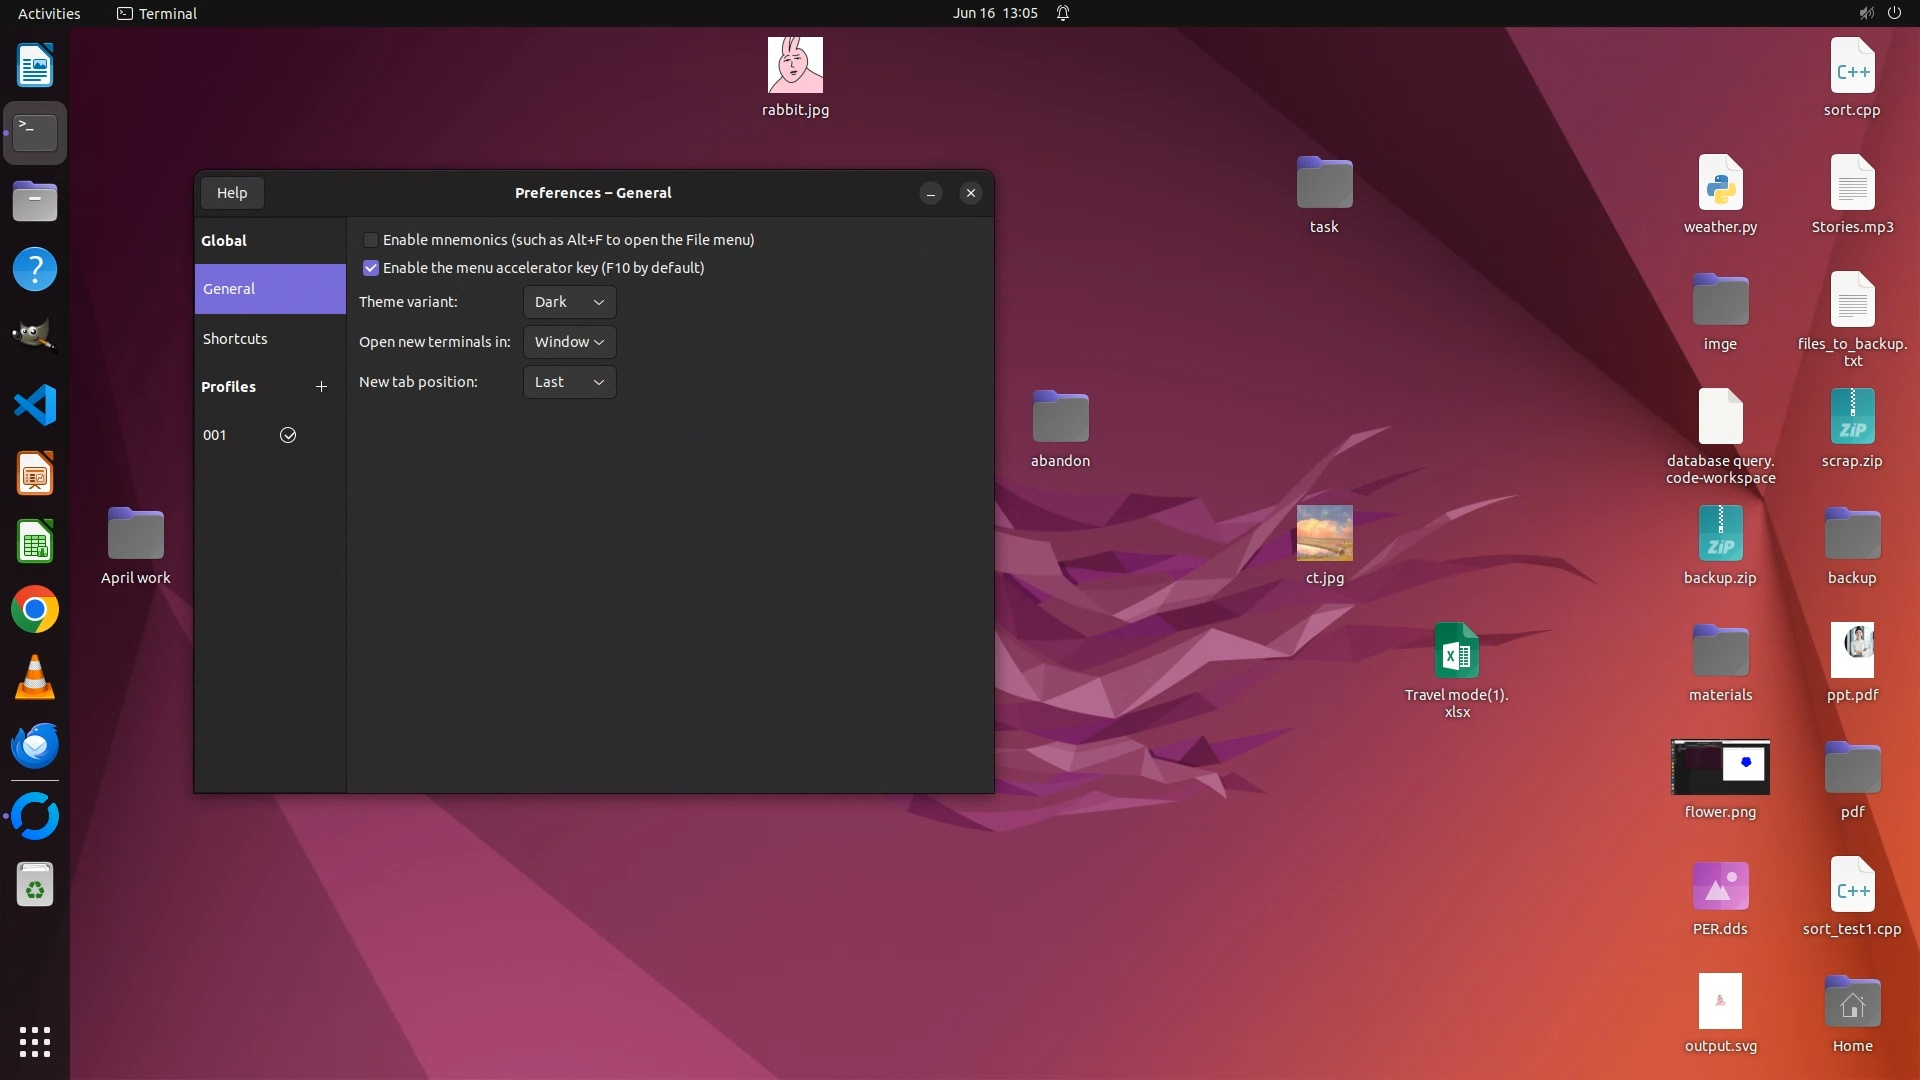Screen dimensions: 1920x1080
Task: Launch Google Chrome from the dock
Action: (35, 610)
